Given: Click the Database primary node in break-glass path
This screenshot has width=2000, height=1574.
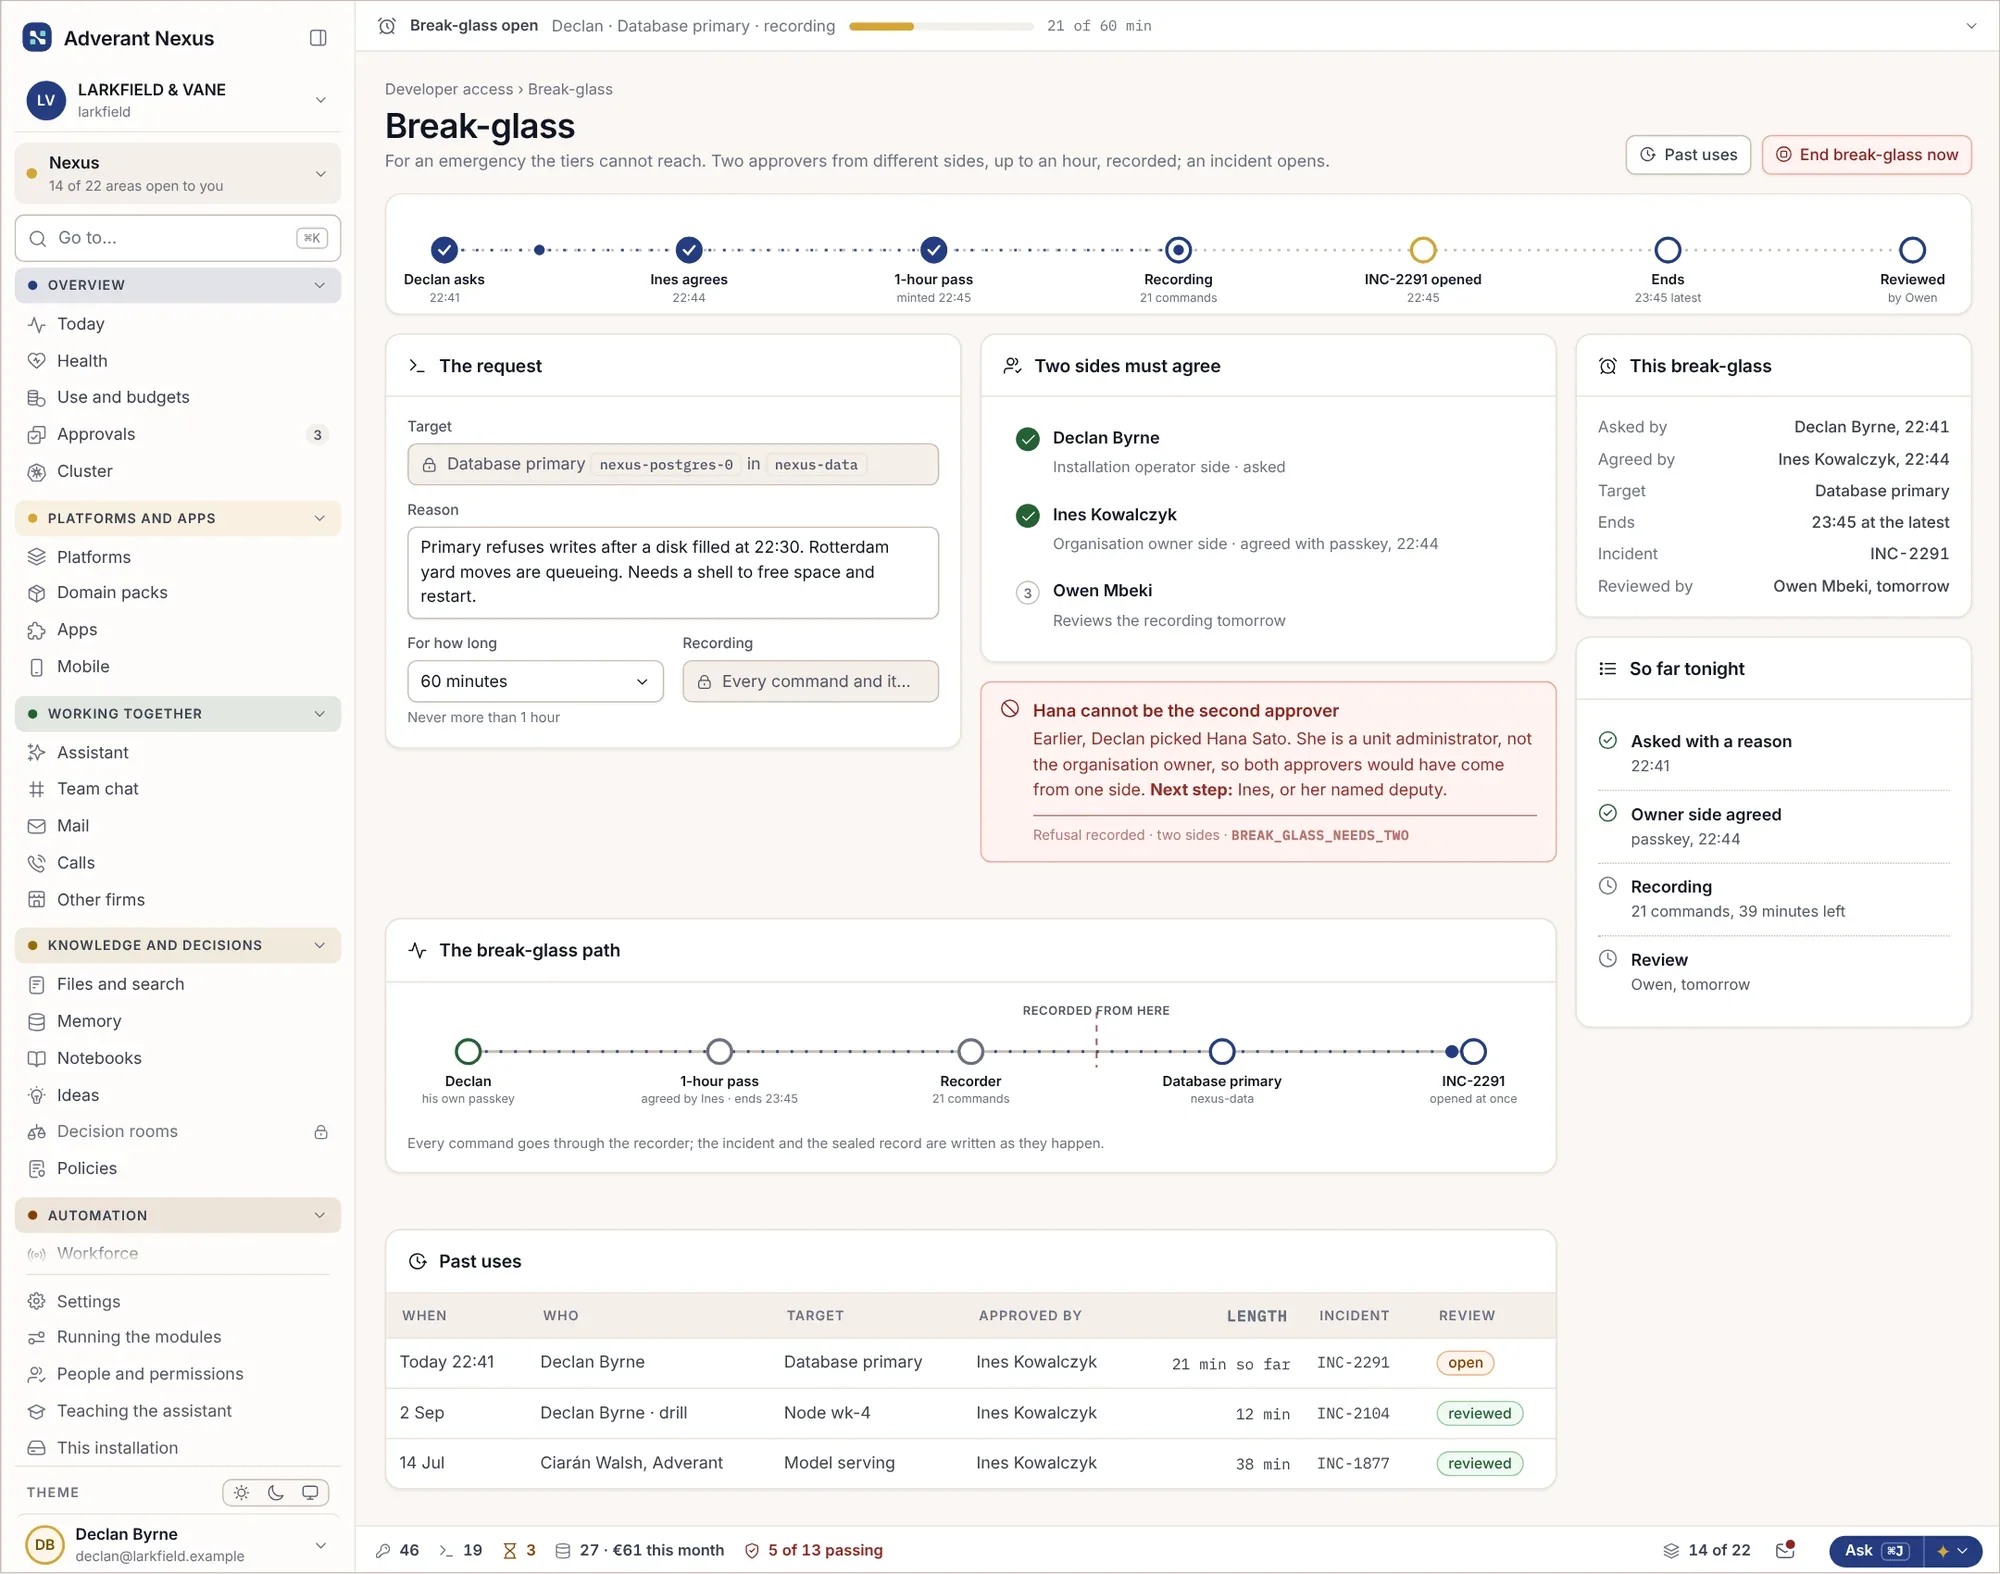Looking at the screenshot, I should click(1221, 1051).
